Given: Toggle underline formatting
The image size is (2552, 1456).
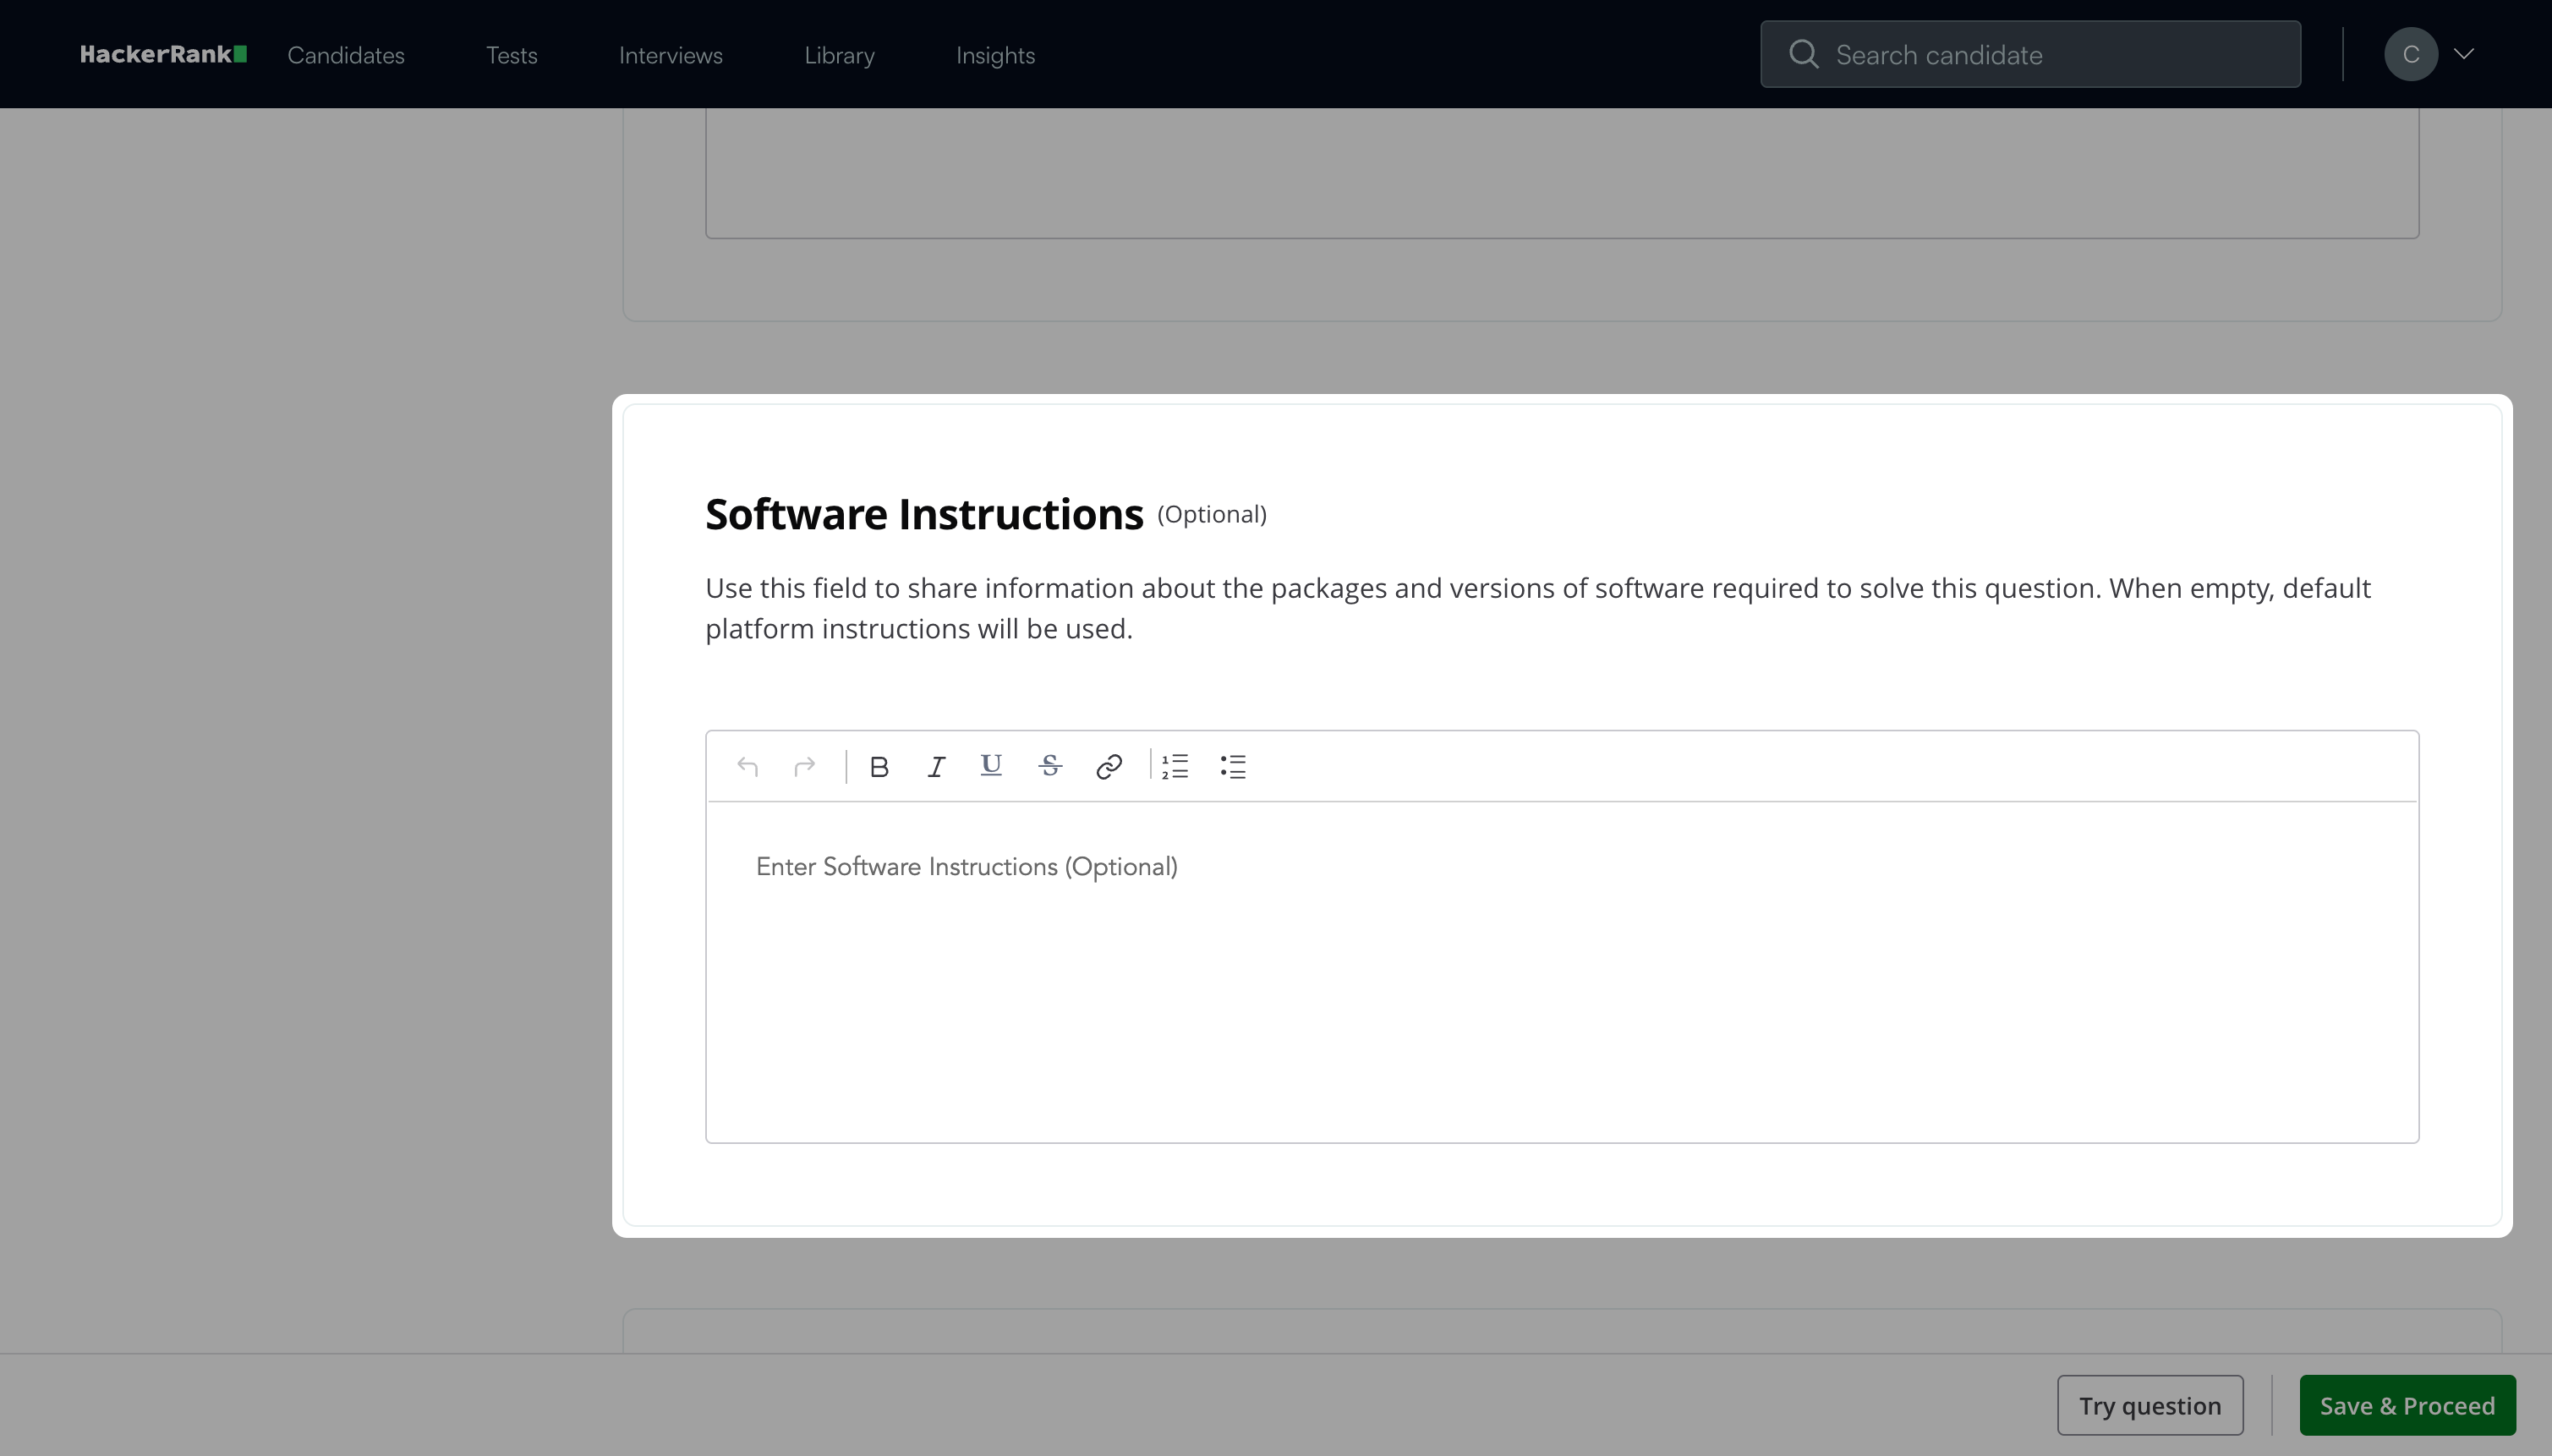Looking at the screenshot, I should coord(991,766).
